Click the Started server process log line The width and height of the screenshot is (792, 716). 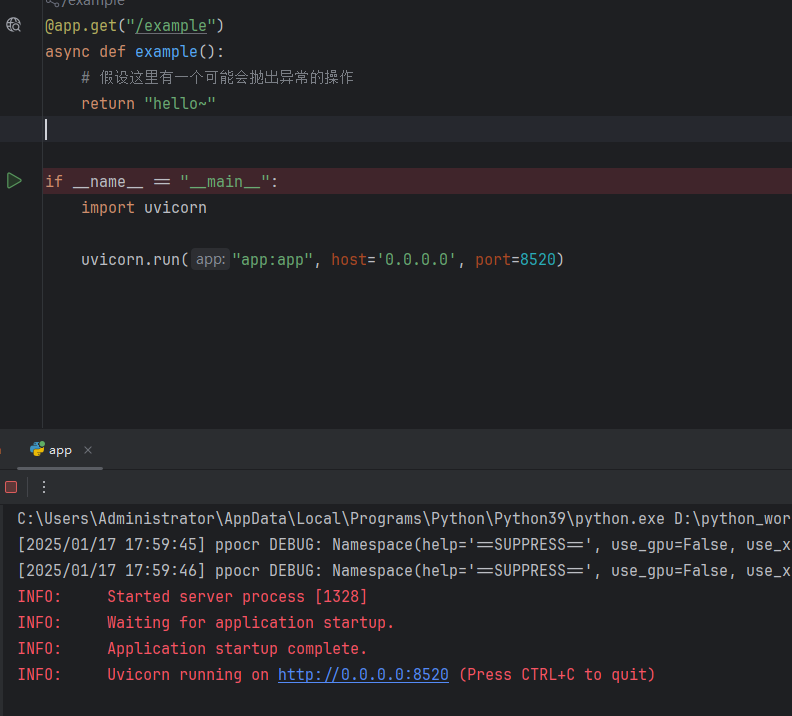point(237,597)
